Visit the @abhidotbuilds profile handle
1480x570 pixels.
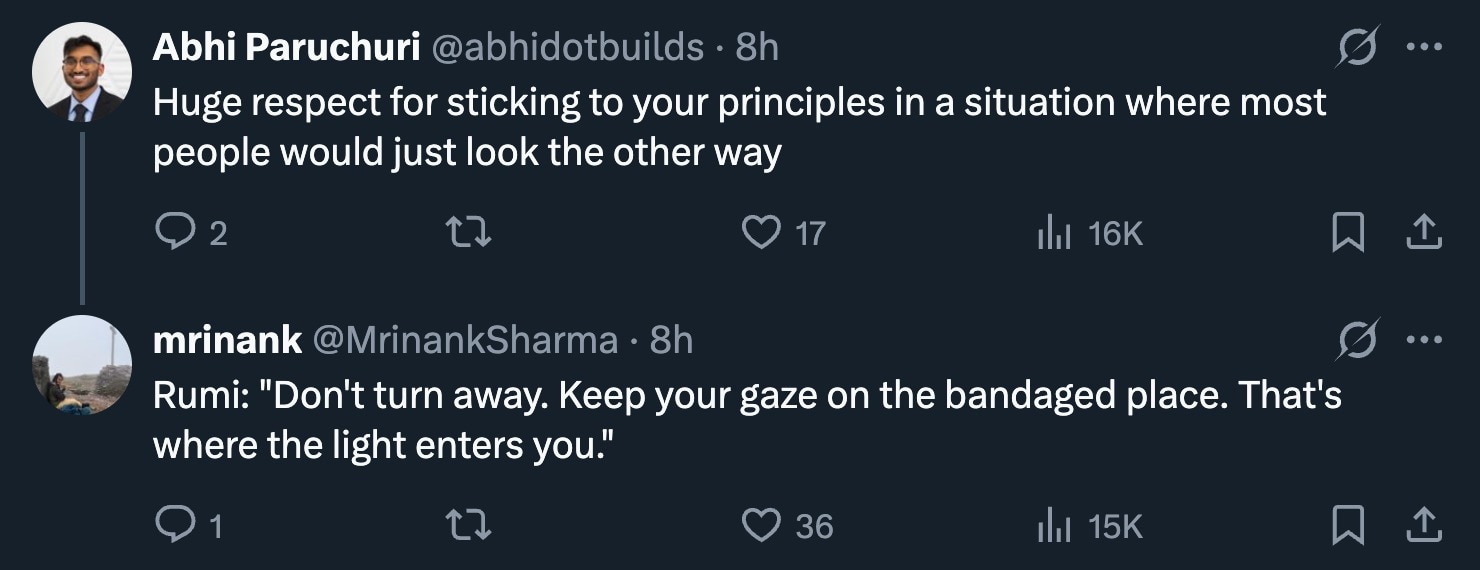pos(567,47)
